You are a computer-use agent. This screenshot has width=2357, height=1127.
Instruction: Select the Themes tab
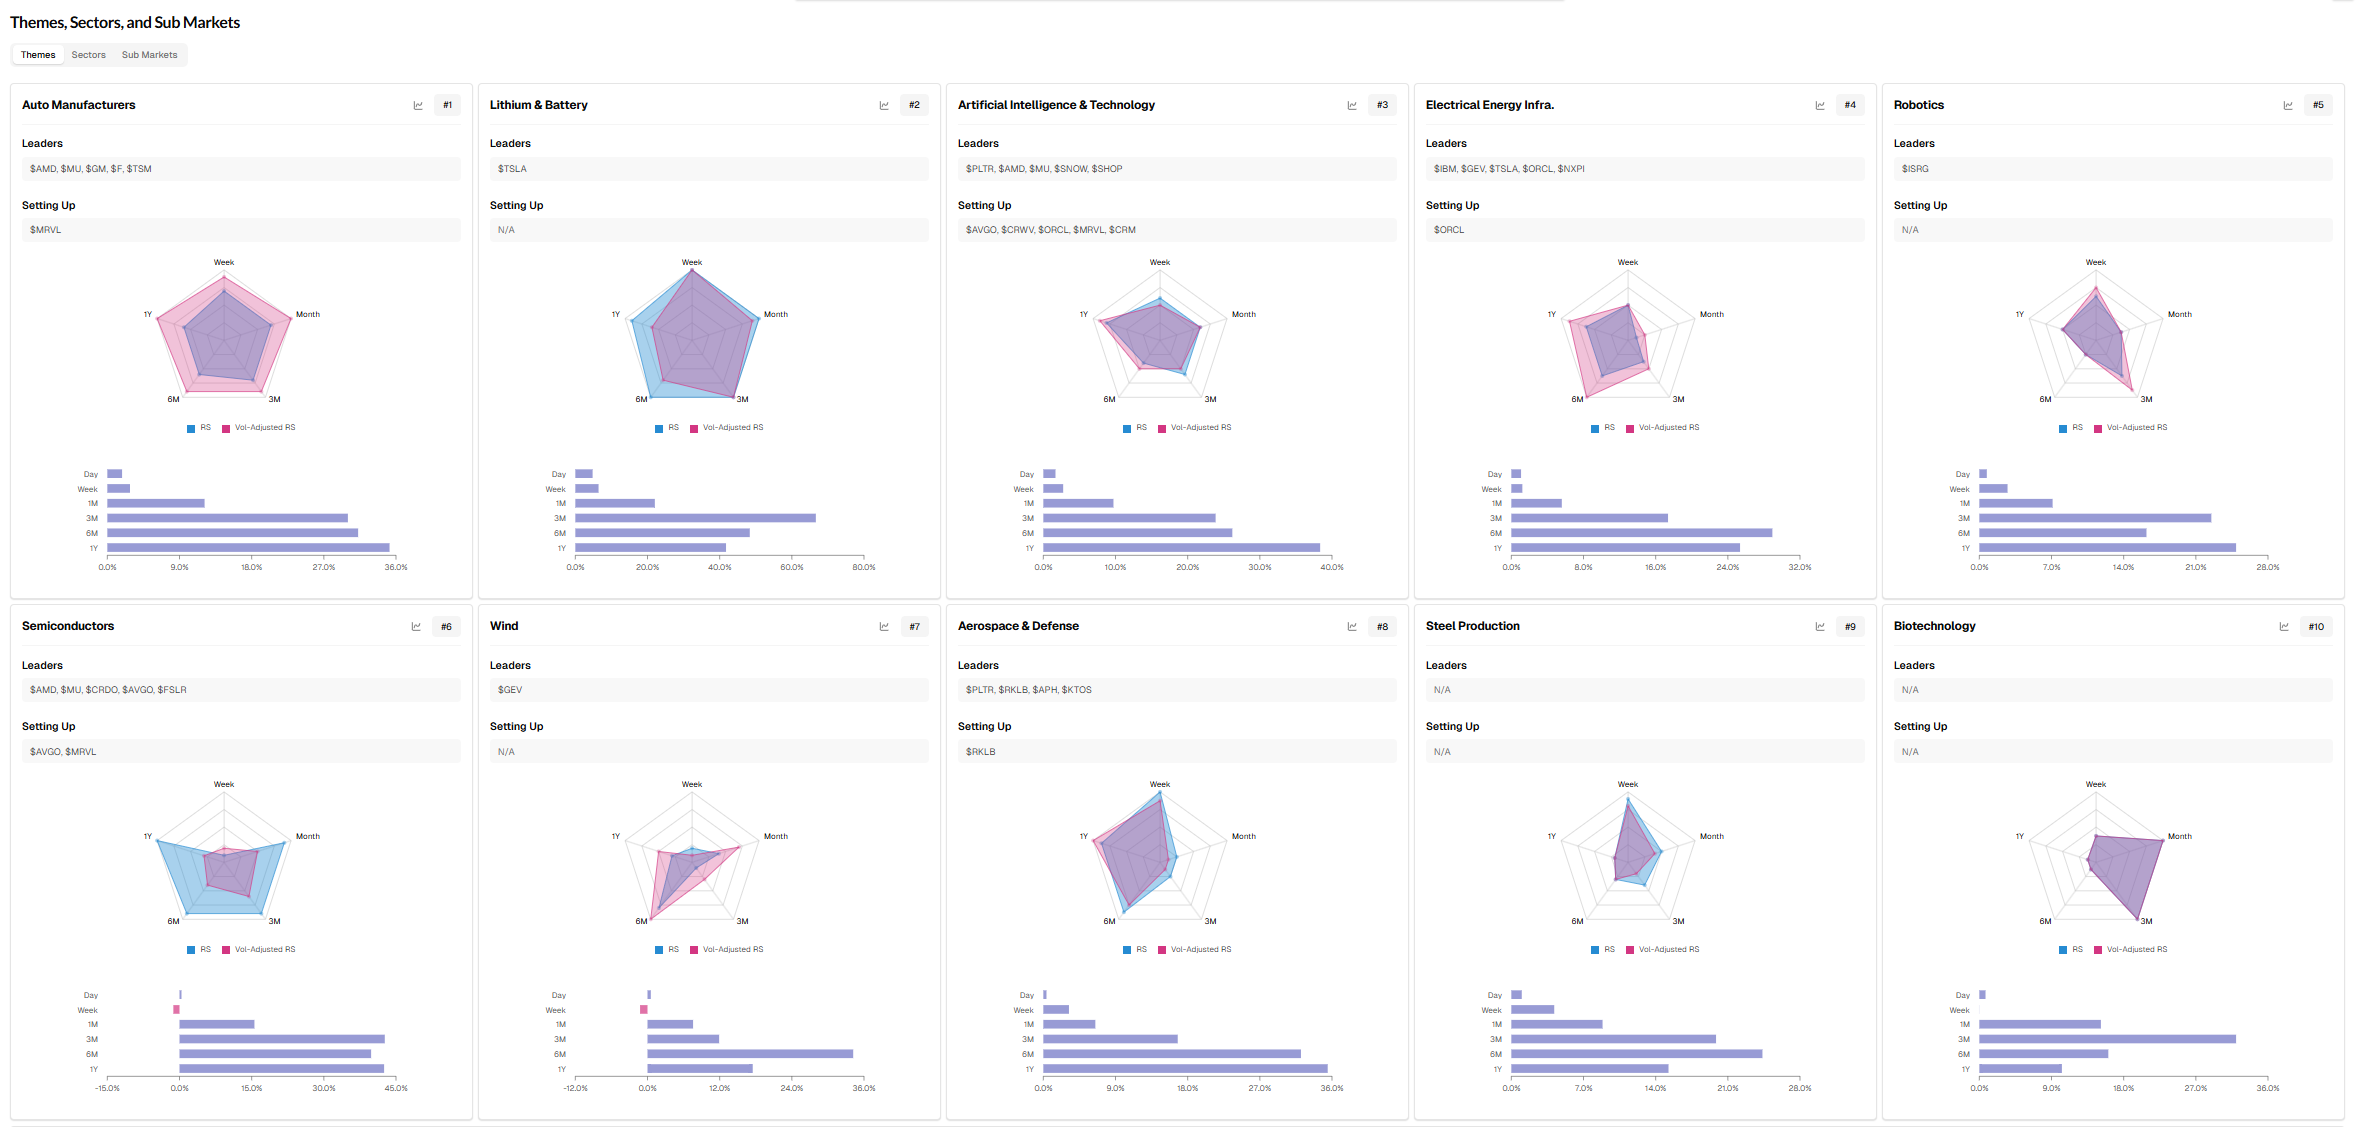(x=38, y=55)
